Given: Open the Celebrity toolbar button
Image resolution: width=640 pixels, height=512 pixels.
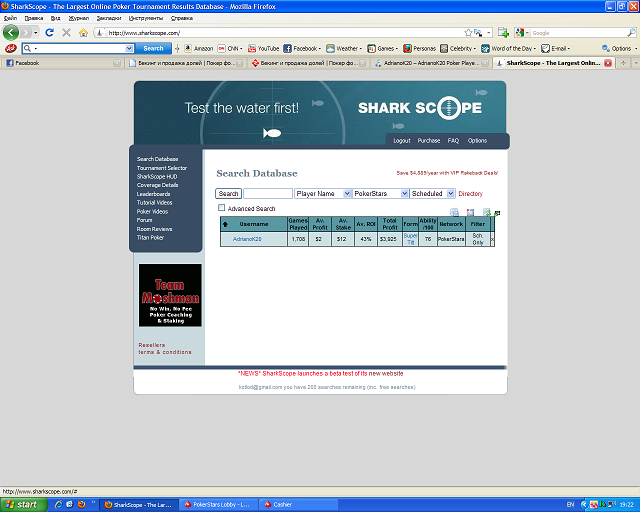Looking at the screenshot, I should click(458, 49).
